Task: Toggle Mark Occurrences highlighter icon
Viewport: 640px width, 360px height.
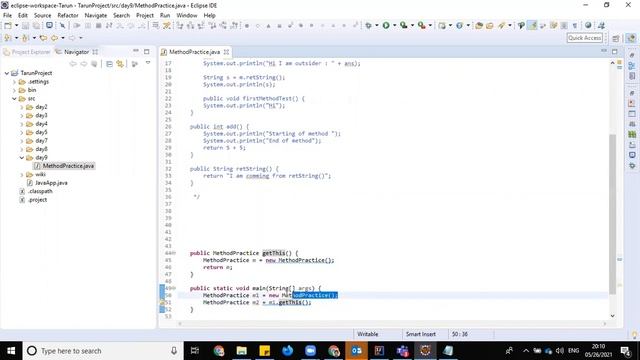Action: point(532,25)
